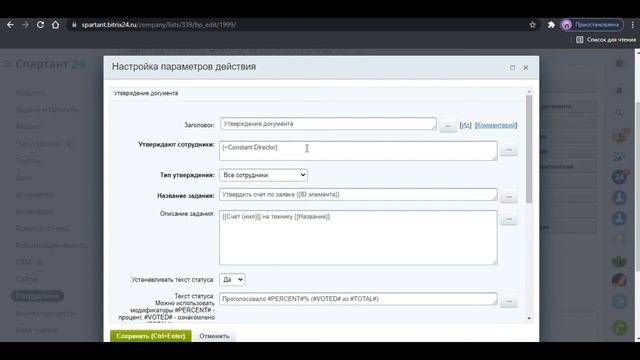Open the [Ид] link
The height and width of the screenshot is (360, 640).
pos(465,125)
